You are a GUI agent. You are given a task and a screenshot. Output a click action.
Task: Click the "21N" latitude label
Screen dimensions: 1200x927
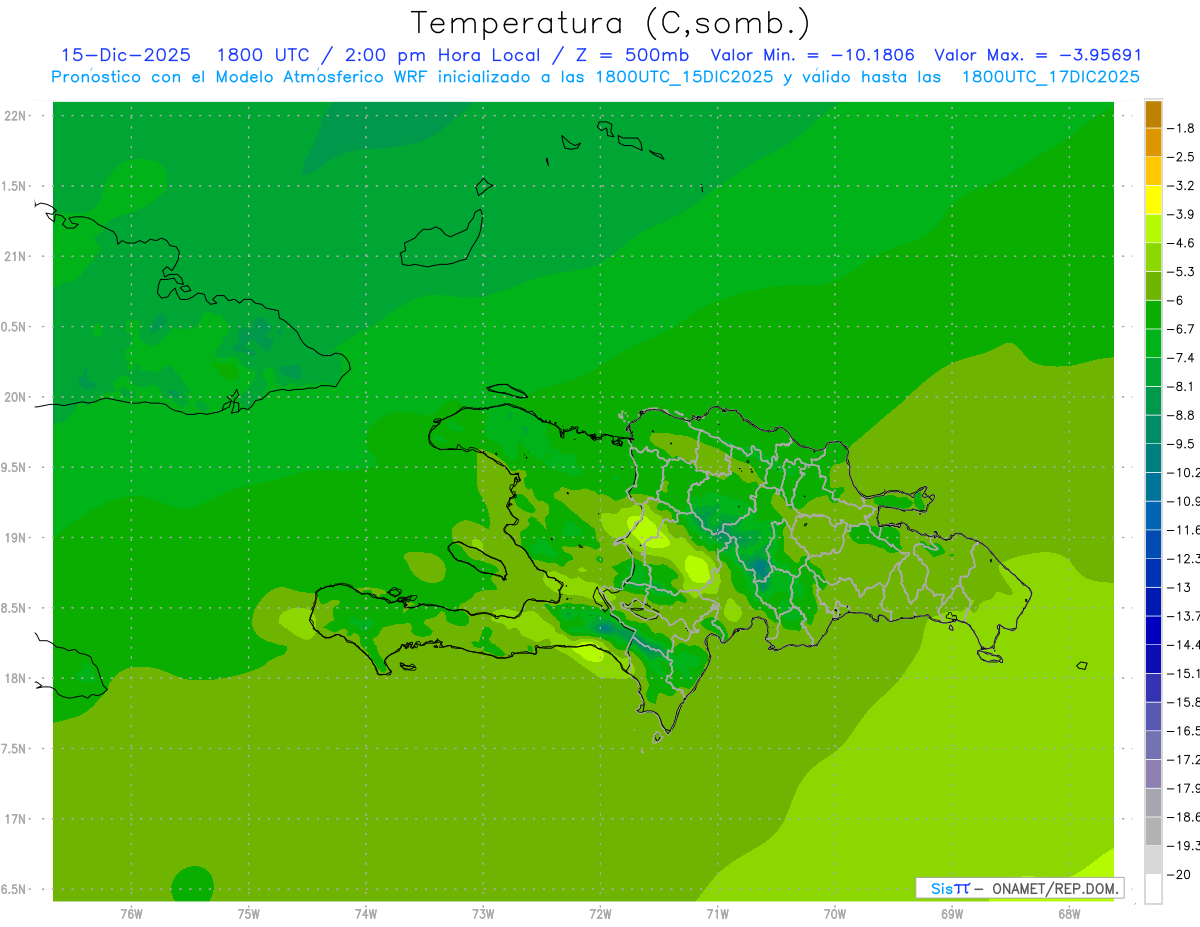point(17,256)
